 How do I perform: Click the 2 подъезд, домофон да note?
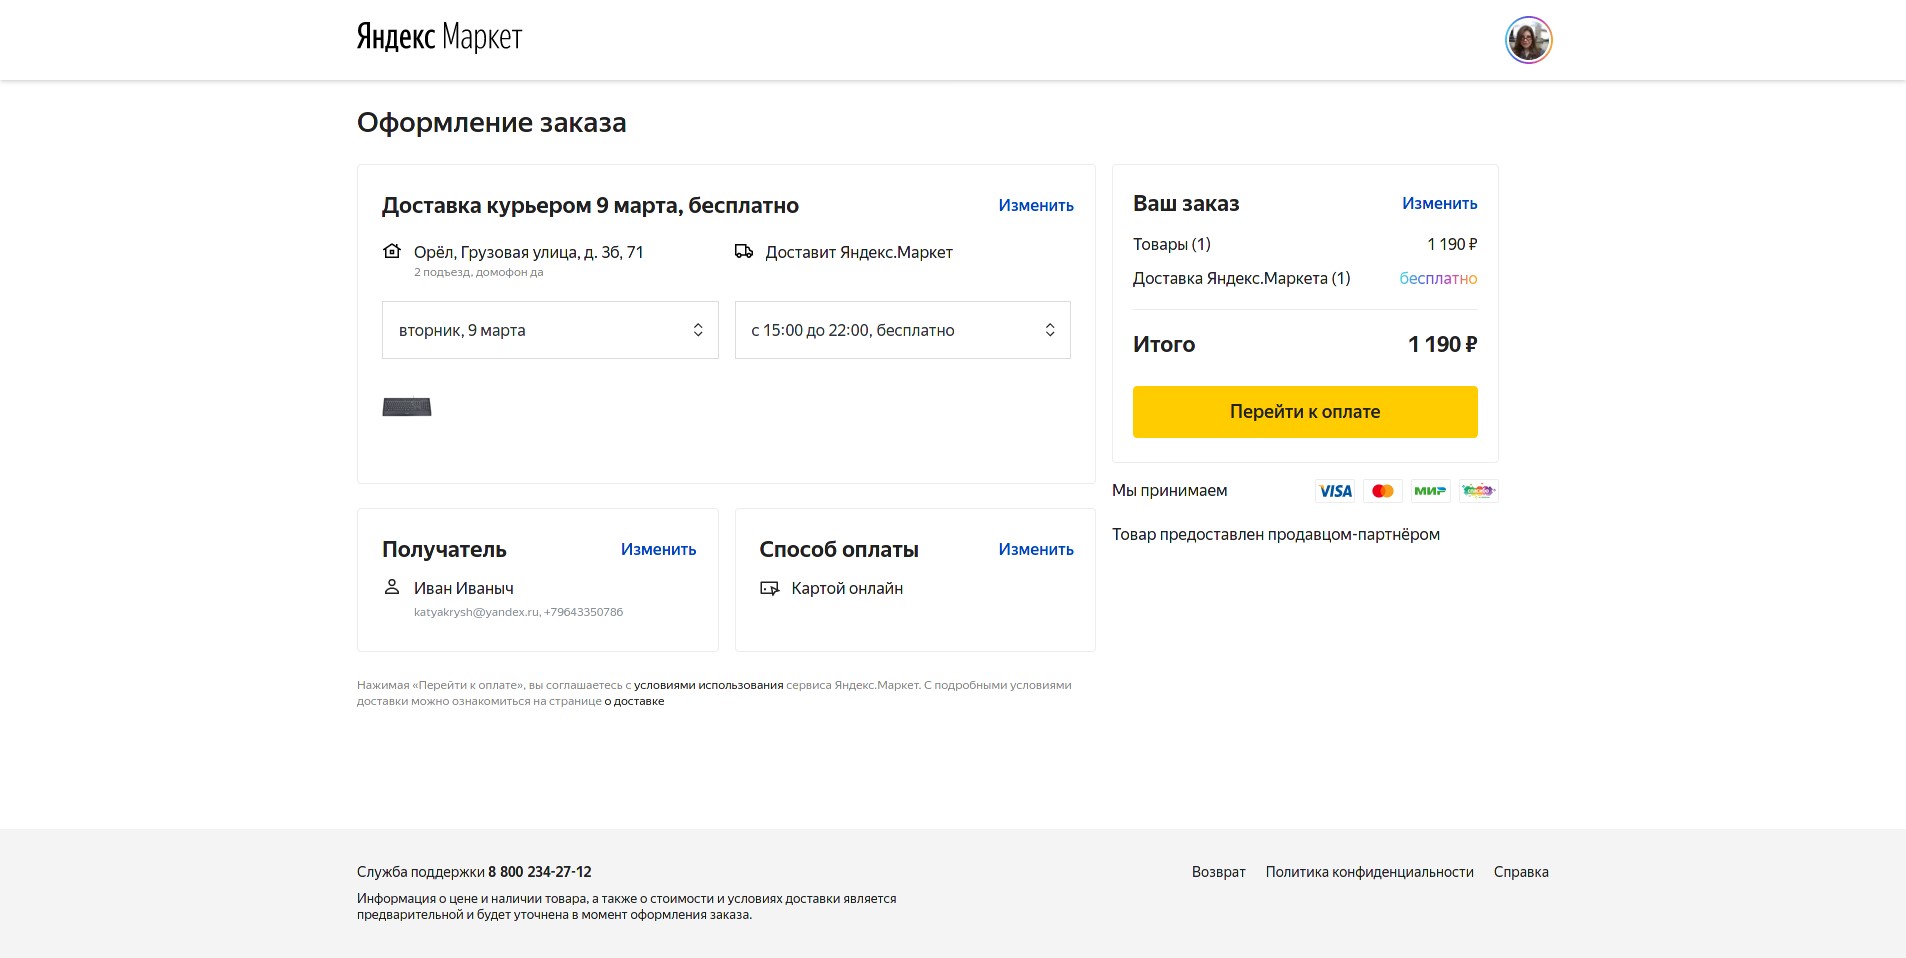click(479, 272)
